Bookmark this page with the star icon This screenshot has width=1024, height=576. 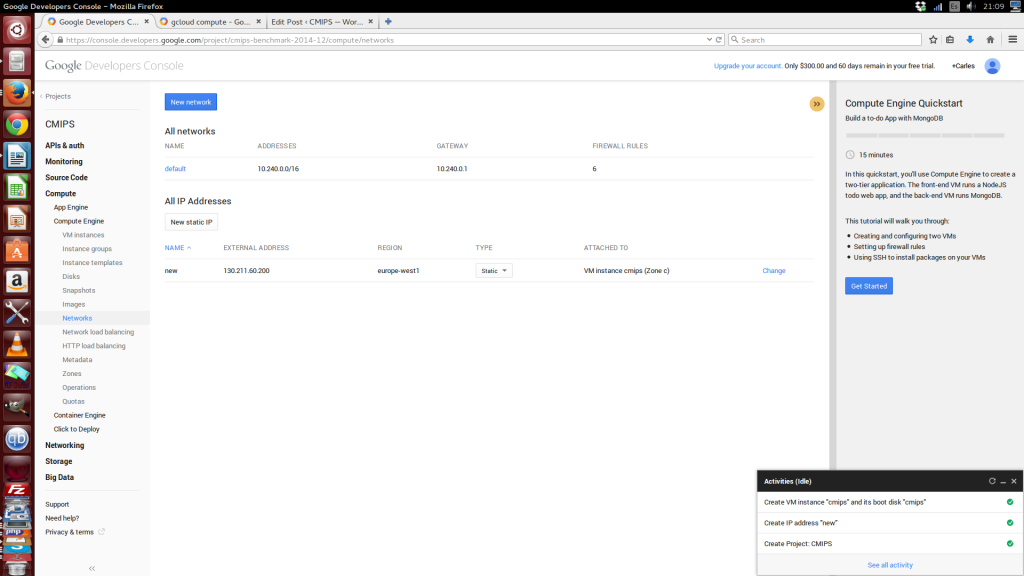[x=933, y=40]
